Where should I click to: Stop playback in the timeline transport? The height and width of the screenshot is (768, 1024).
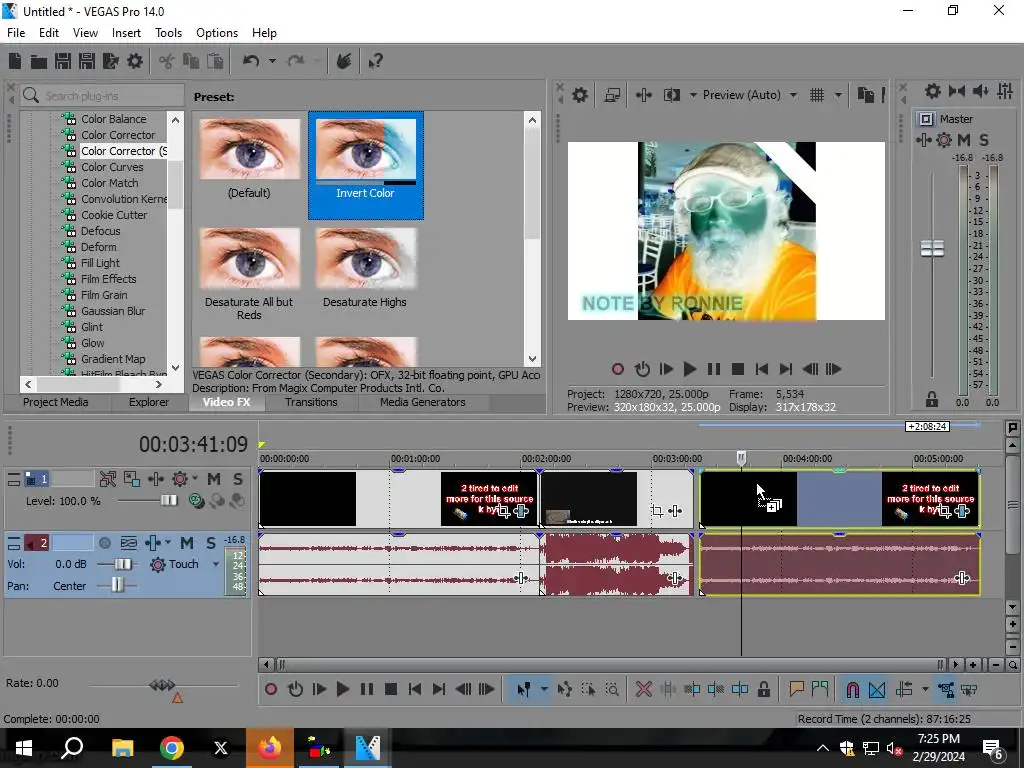pos(391,690)
